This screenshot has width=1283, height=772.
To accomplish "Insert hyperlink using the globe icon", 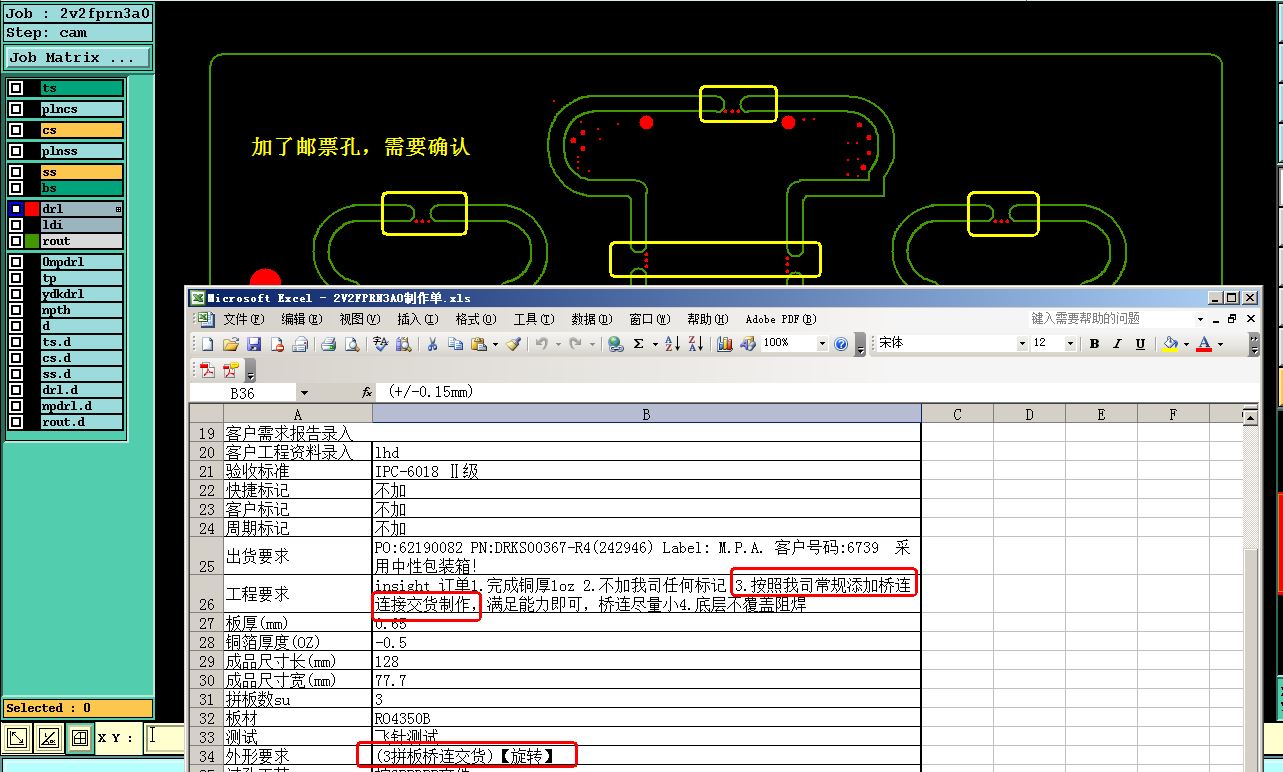I will tap(615, 344).
